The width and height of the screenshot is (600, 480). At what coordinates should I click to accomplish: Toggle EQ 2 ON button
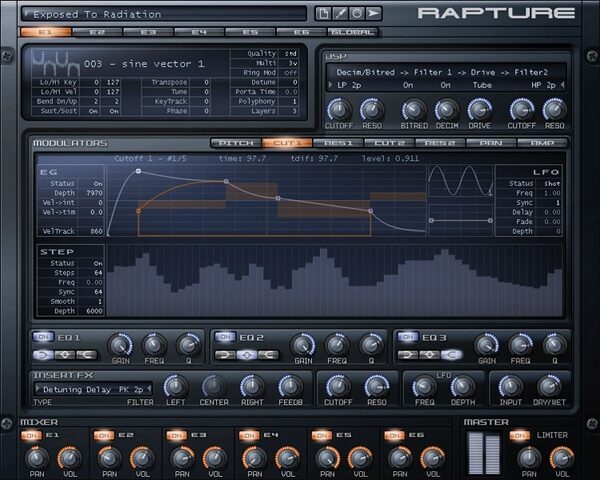(x=225, y=337)
